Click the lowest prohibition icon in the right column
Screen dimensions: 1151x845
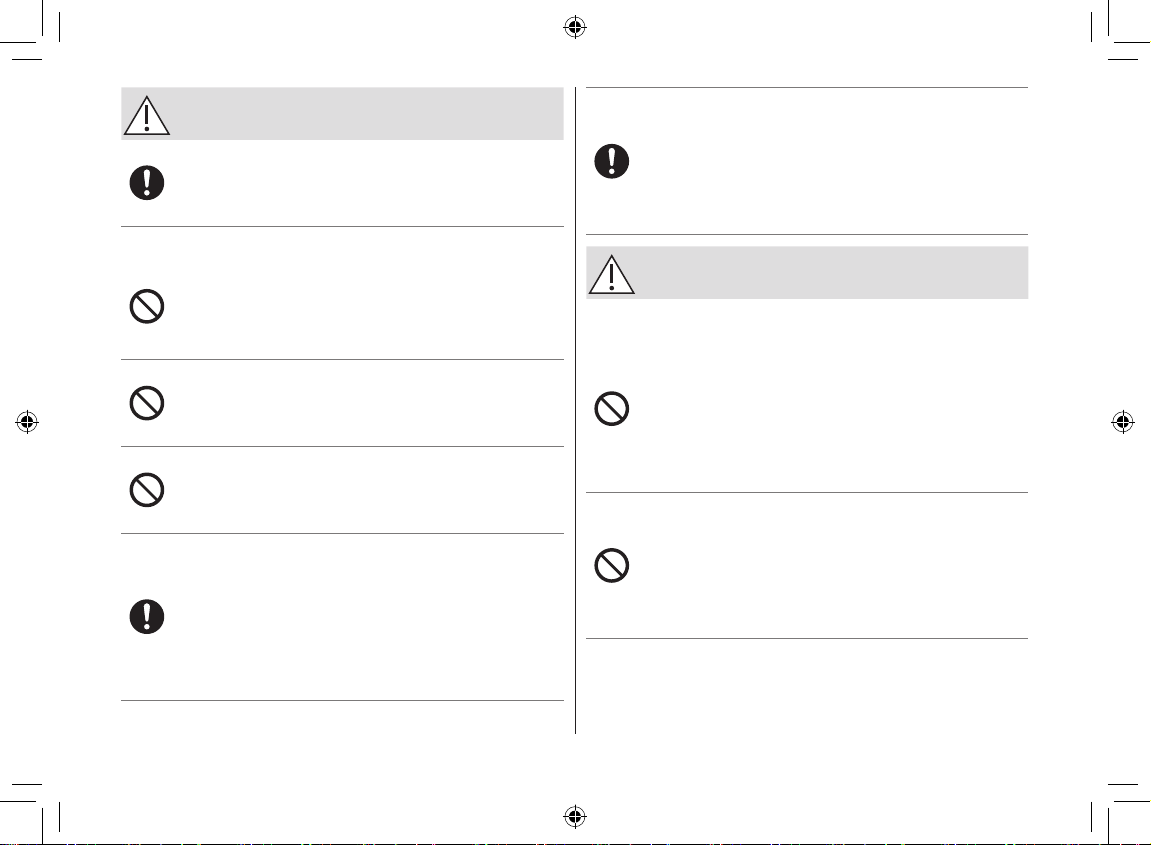611,565
